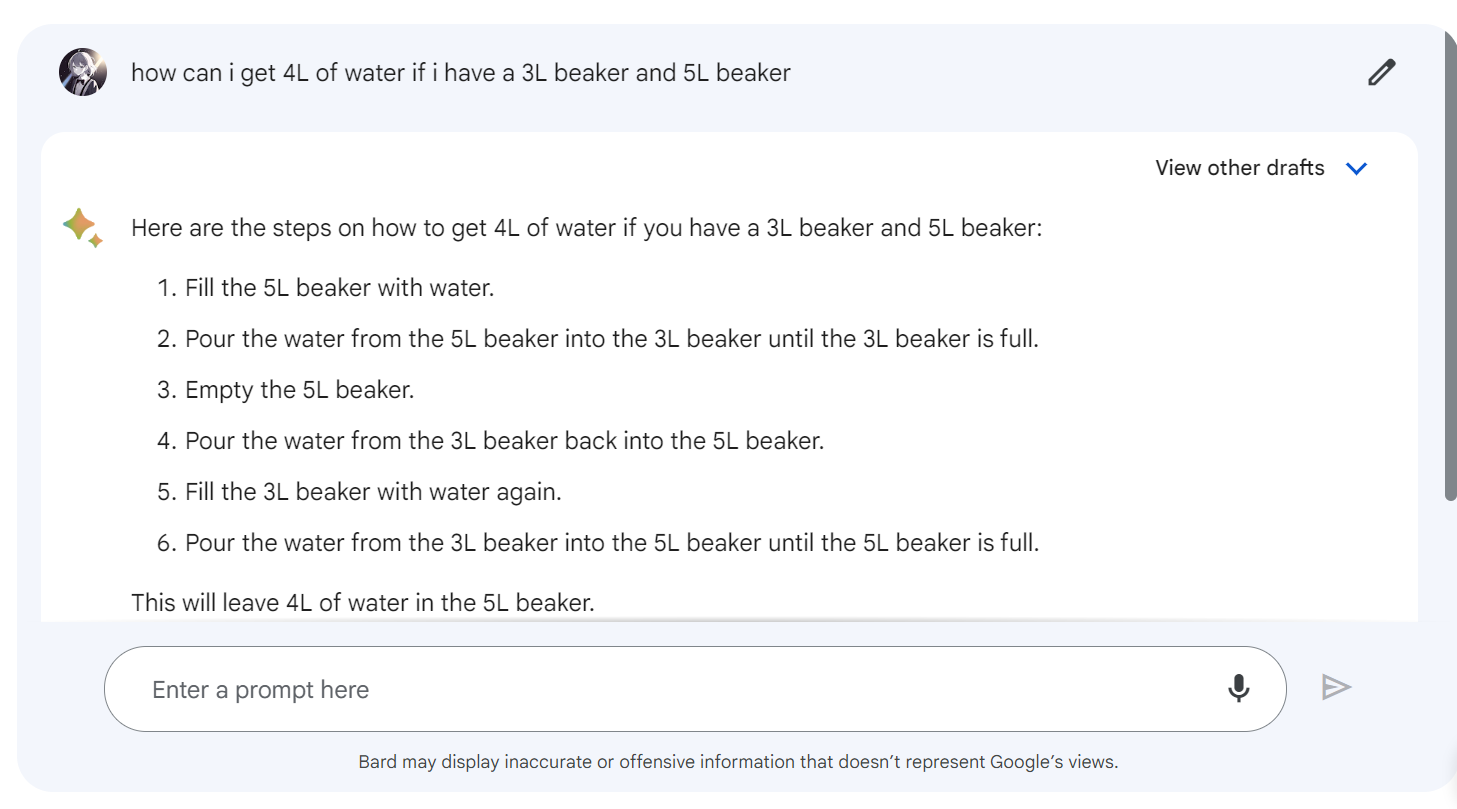Click the "Here are the steps" intro line

pyautogui.click(x=586, y=228)
